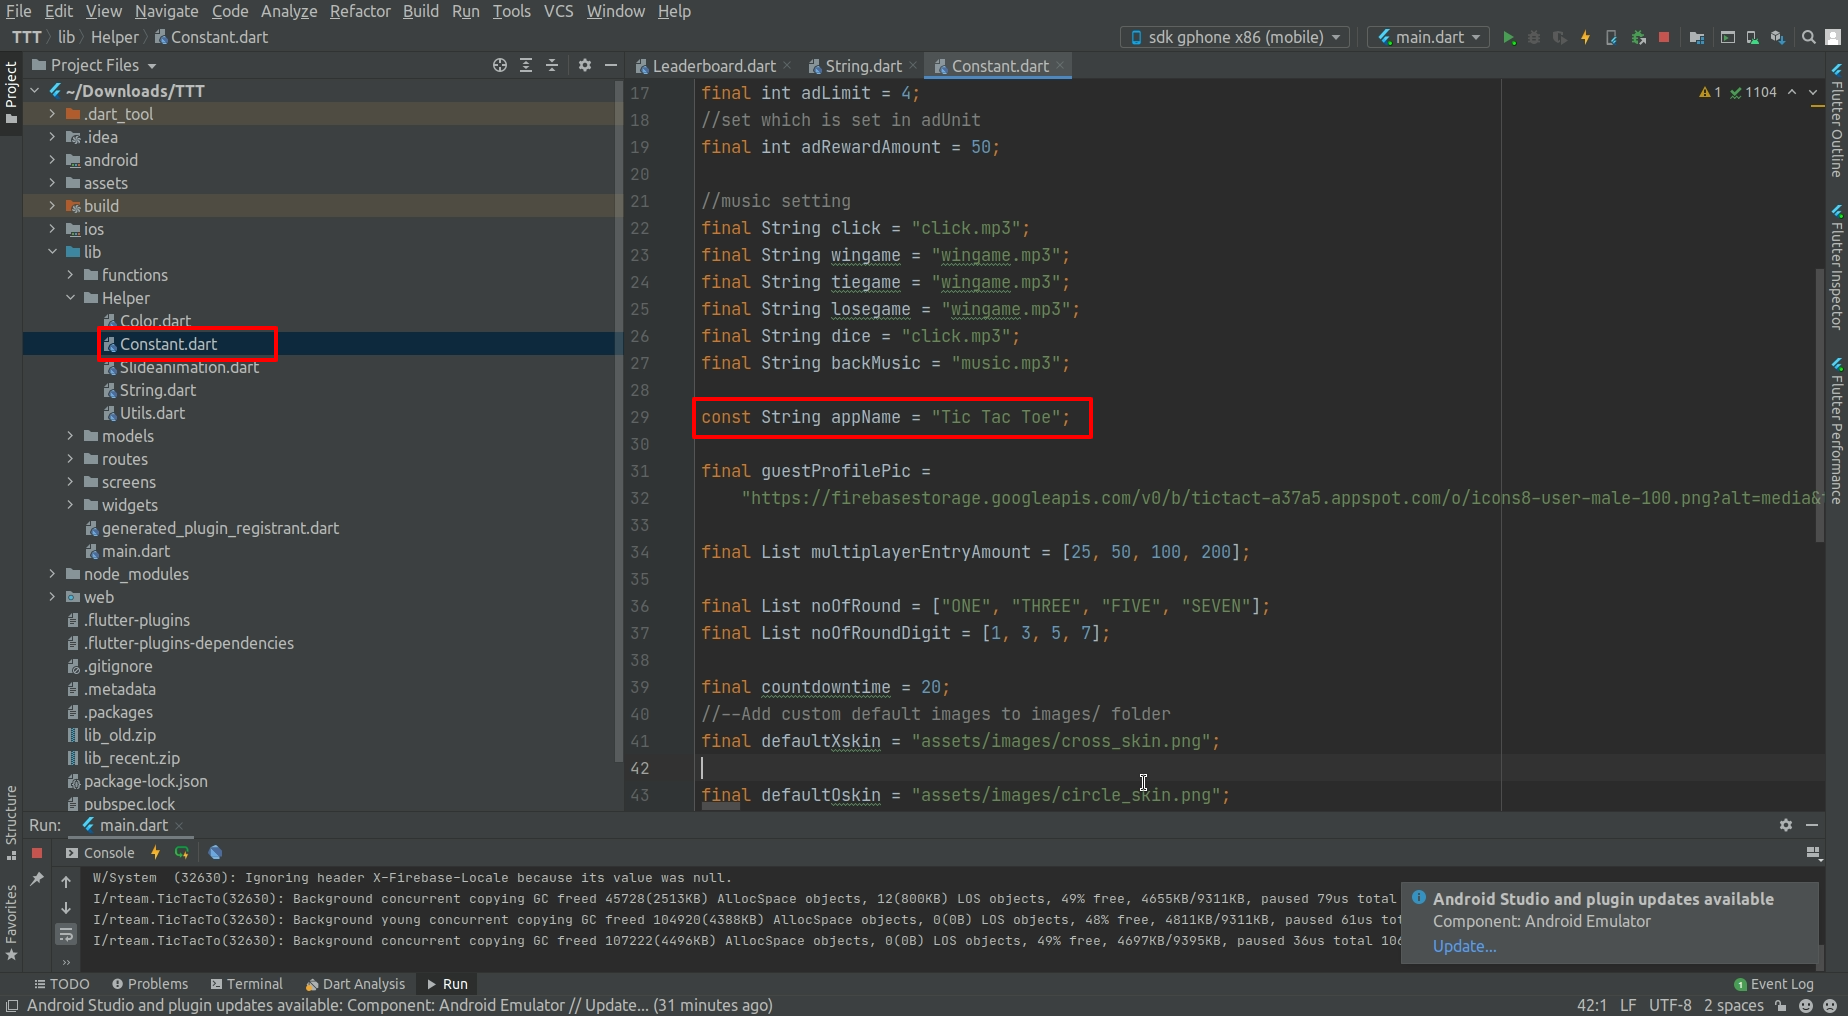
Task: Open the Project panel gear settings
Action: (x=585, y=65)
